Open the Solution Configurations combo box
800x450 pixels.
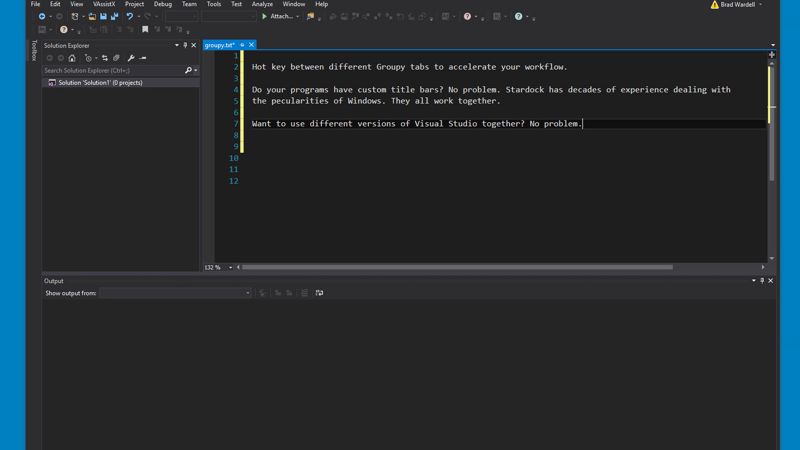click(x=182, y=16)
